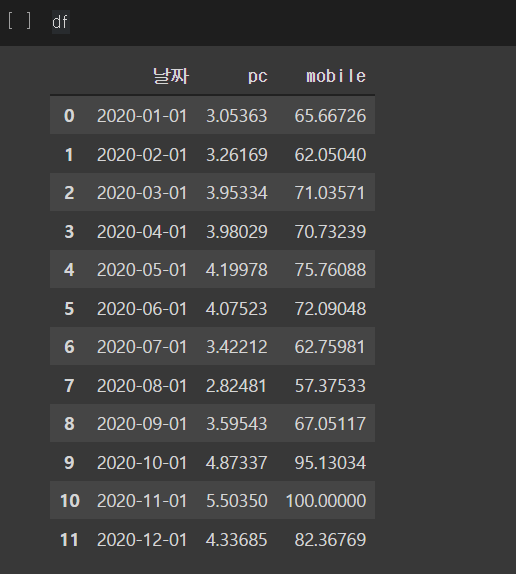Select the 'mobile' column header
This screenshot has height=574, width=516.
coord(336,76)
